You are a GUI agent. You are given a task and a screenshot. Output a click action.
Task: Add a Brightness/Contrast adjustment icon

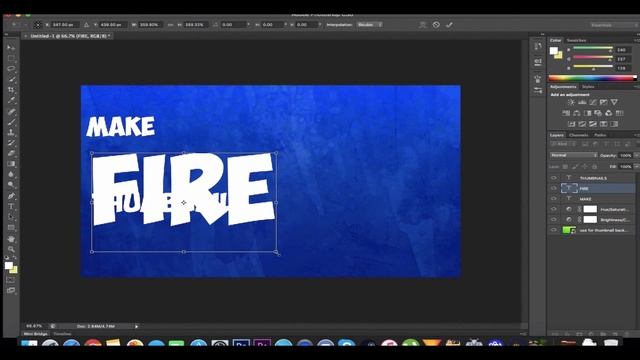point(571,102)
